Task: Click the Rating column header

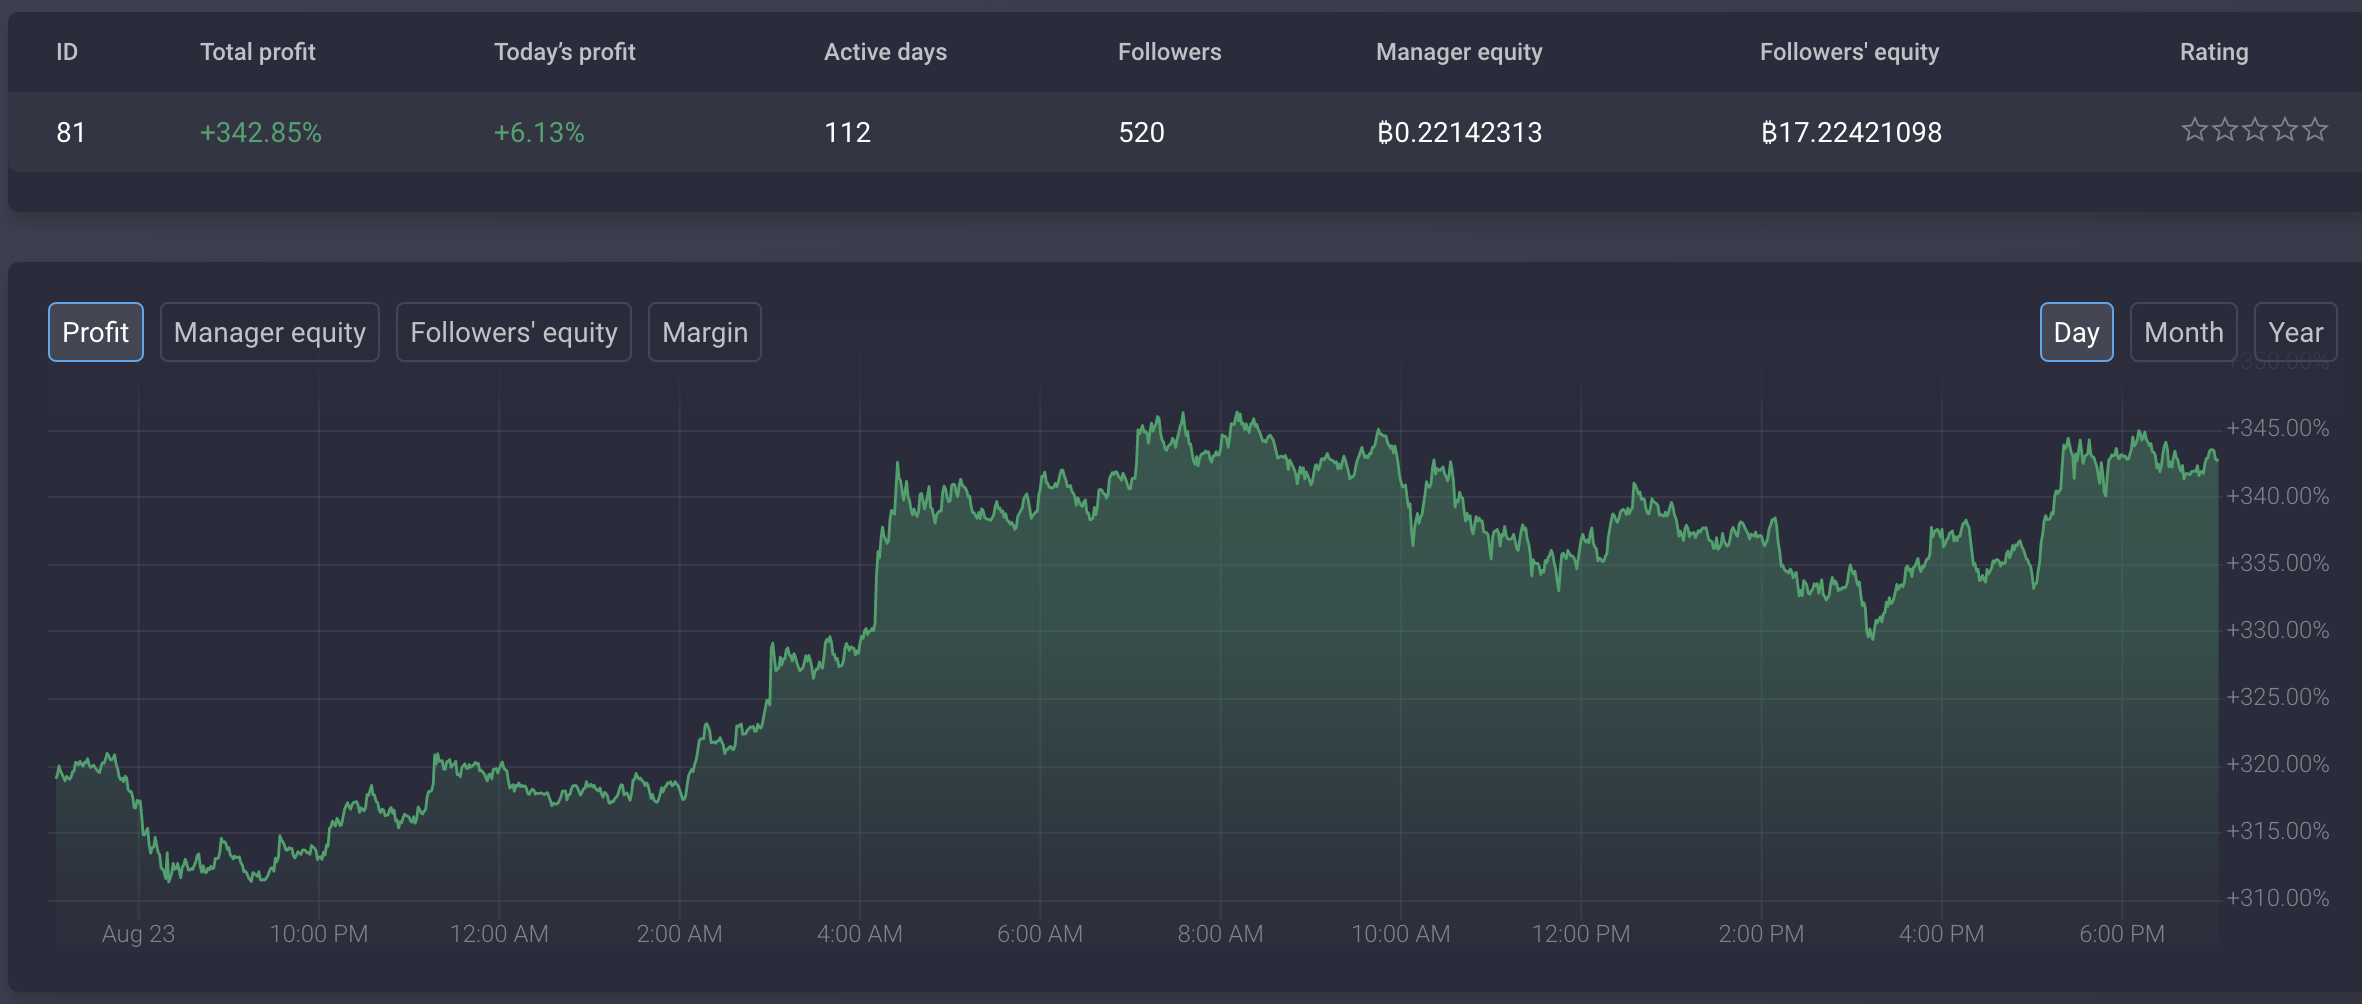Action: (2213, 52)
